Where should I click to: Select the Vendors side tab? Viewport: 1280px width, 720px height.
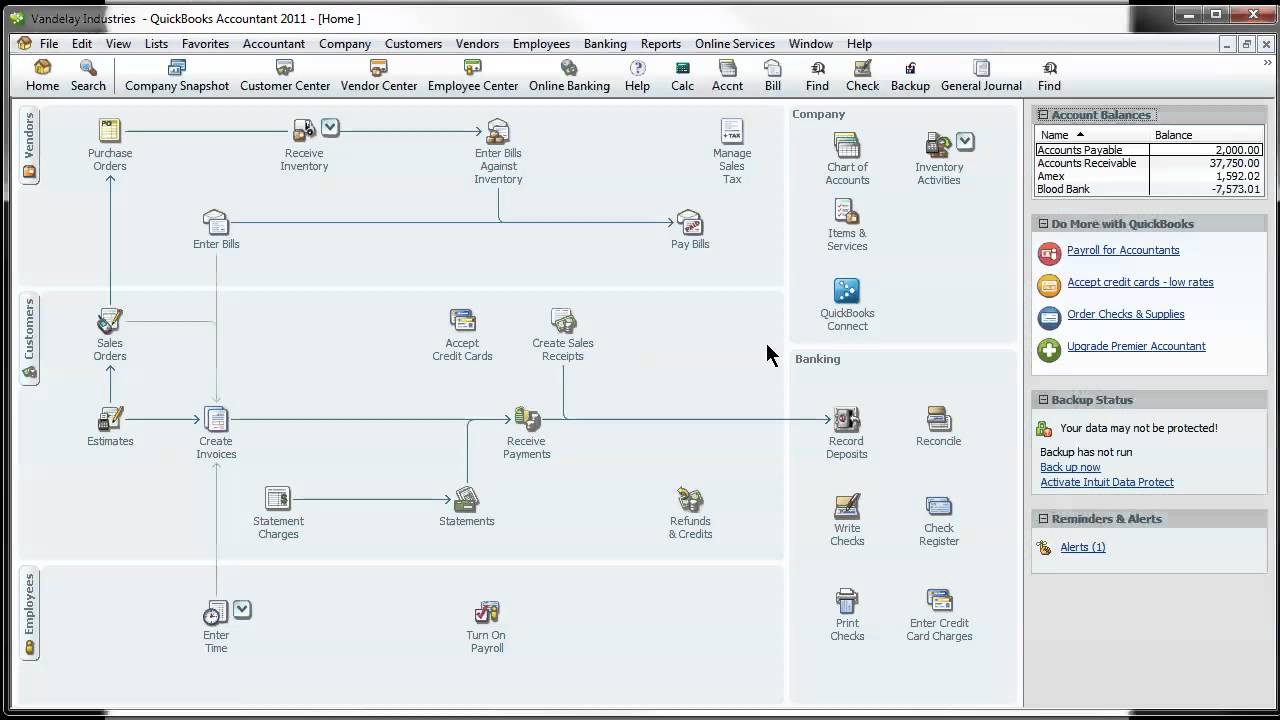(29, 146)
